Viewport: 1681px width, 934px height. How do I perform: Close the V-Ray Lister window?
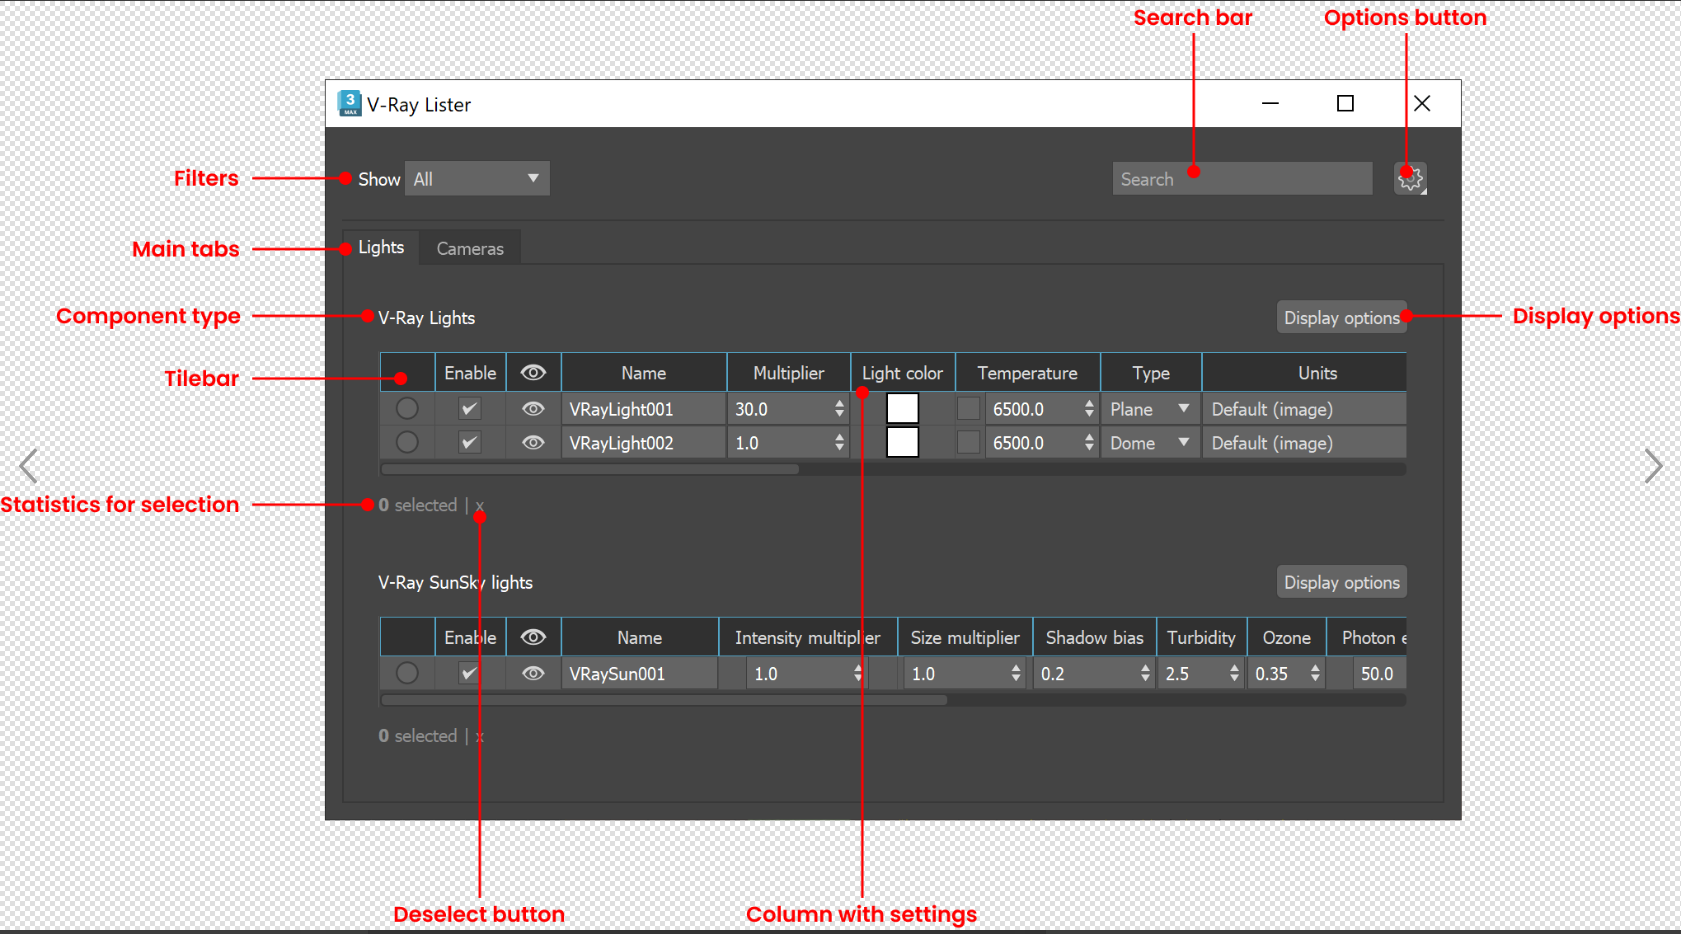1422,104
